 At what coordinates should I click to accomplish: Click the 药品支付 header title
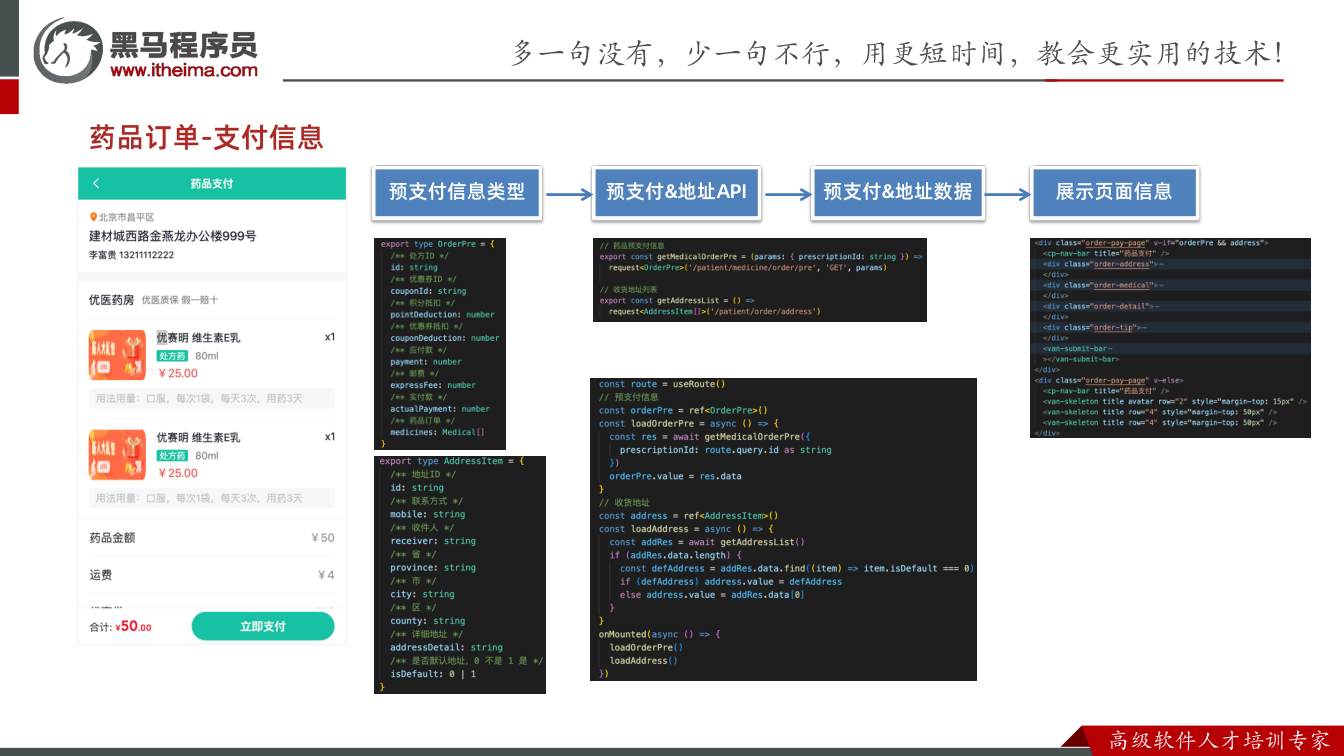click(212, 184)
